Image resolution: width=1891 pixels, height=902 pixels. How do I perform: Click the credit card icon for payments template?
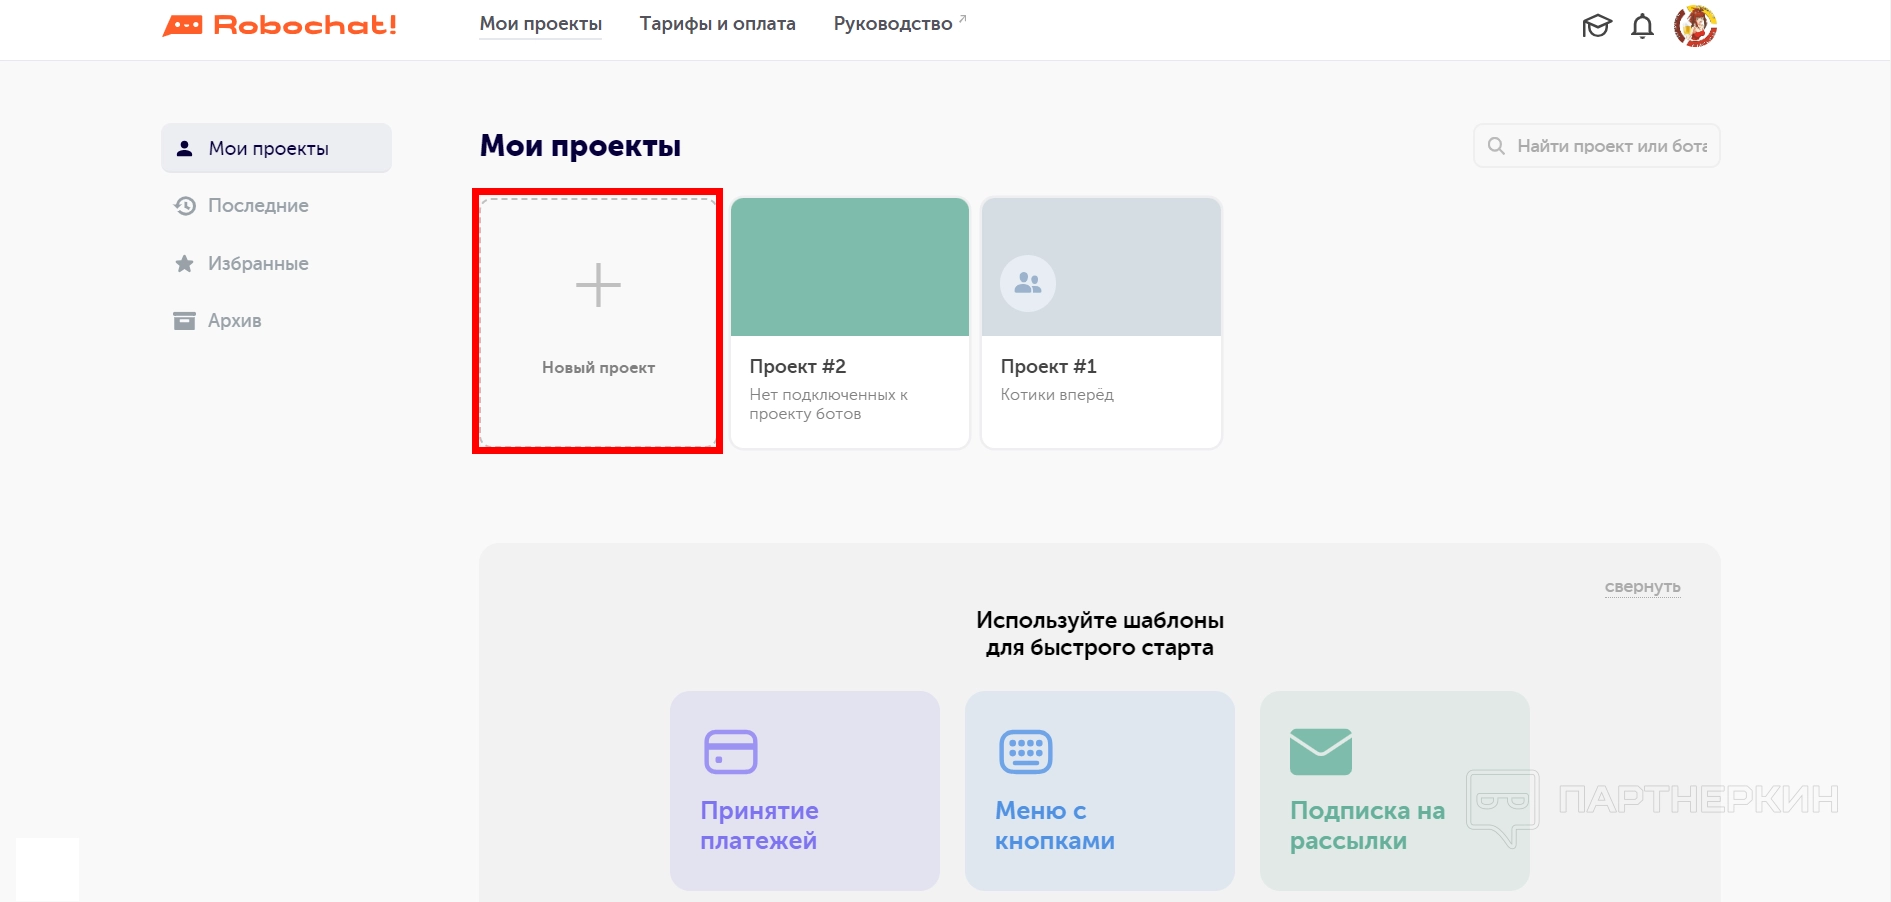(731, 752)
